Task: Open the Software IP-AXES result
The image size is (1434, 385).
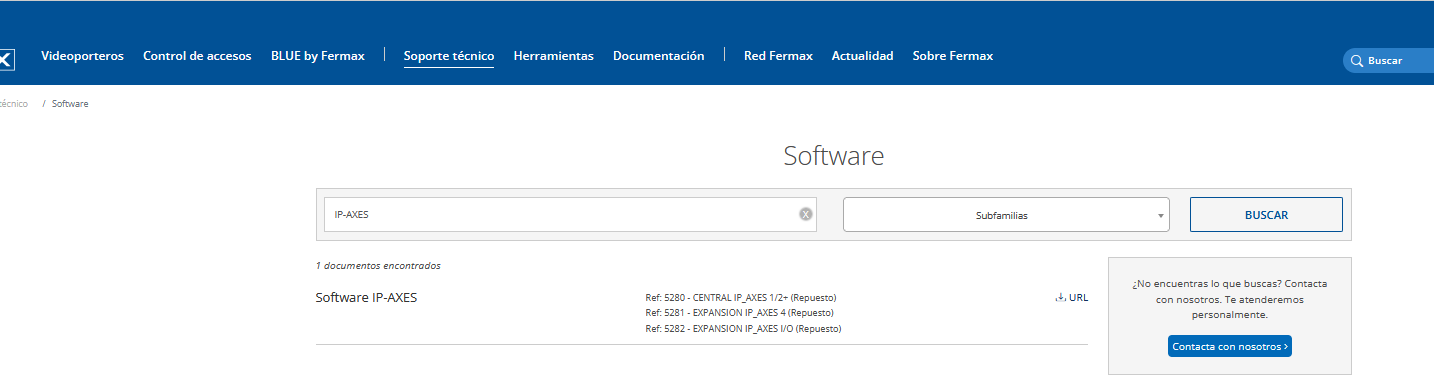Action: 366,297
